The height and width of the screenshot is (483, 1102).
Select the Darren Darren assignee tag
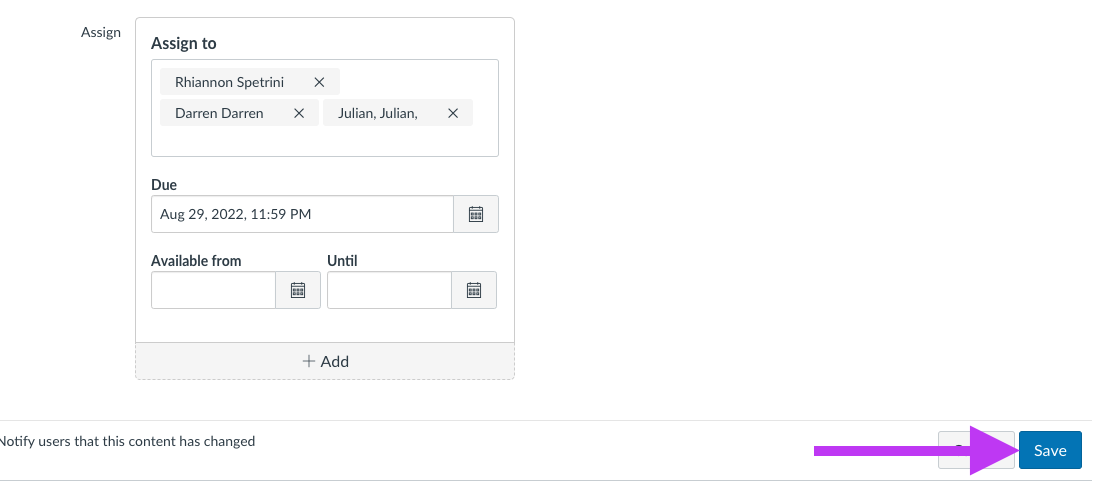[219, 113]
